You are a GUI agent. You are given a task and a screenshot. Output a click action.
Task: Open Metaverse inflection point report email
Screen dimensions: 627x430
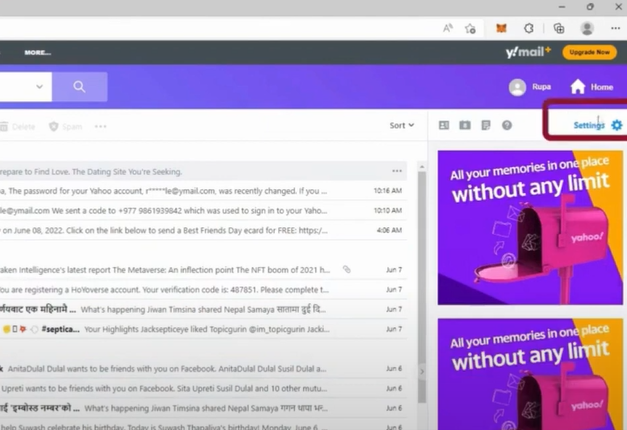[204, 270]
